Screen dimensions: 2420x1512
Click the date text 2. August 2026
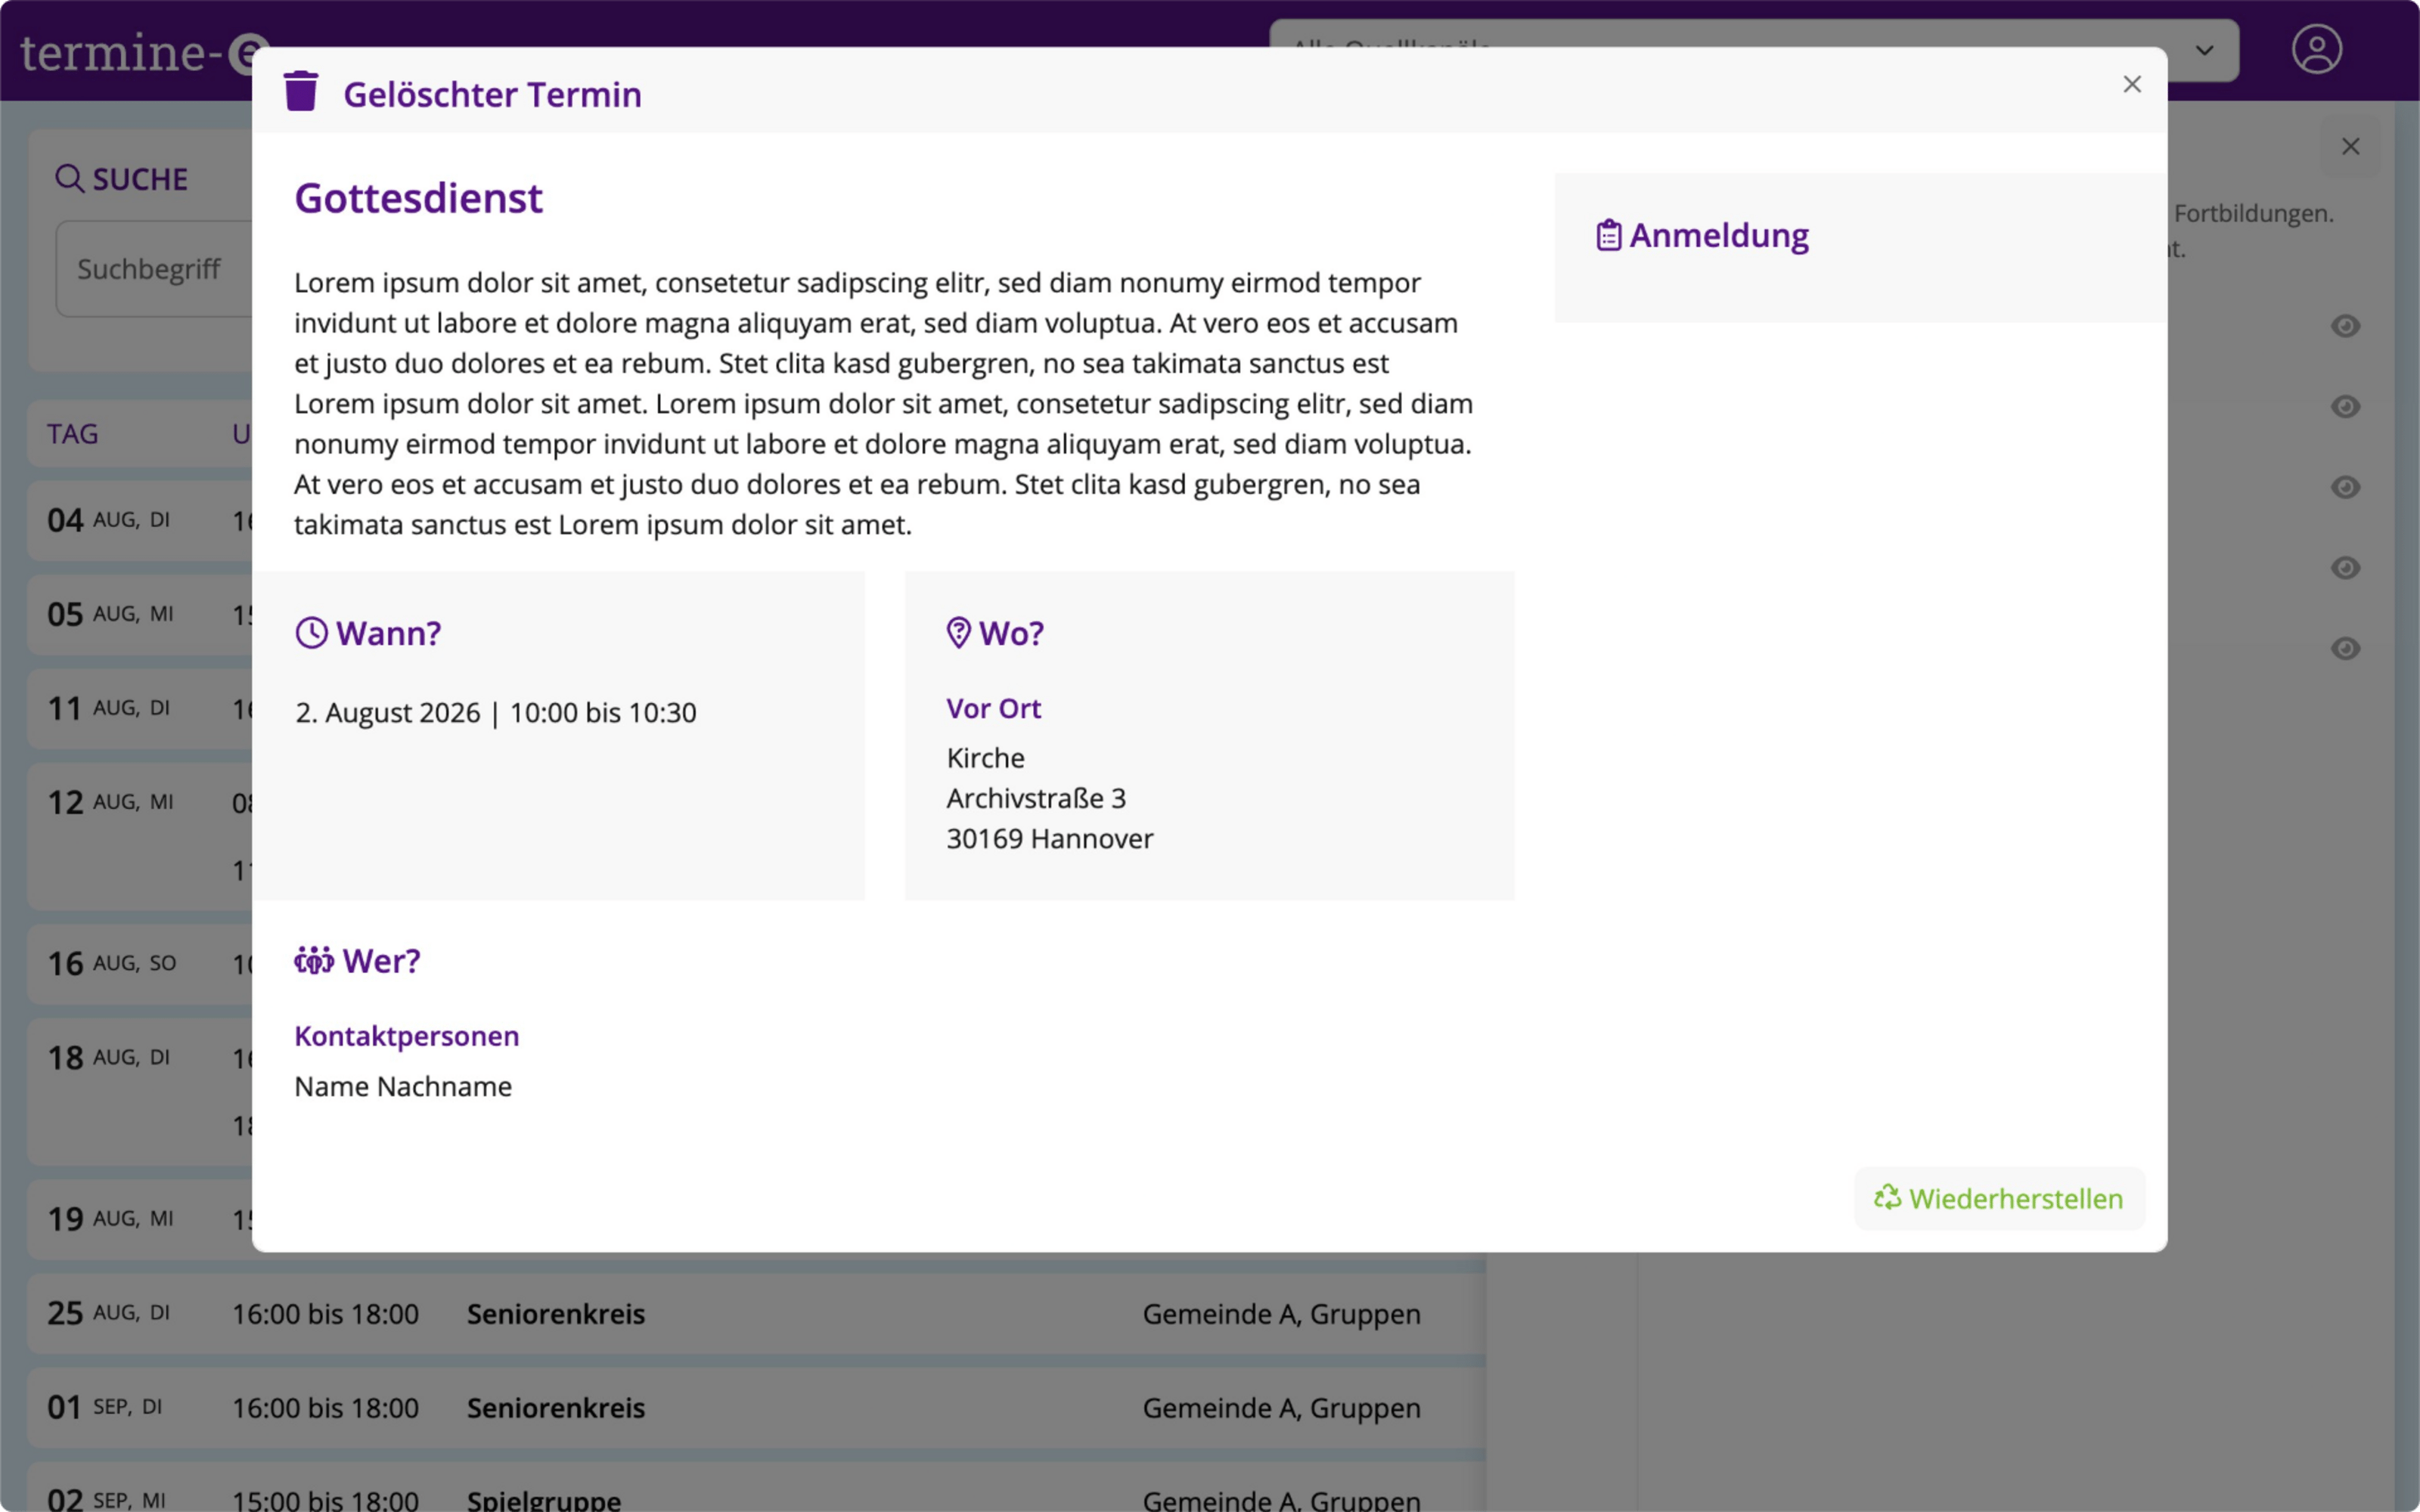point(388,713)
